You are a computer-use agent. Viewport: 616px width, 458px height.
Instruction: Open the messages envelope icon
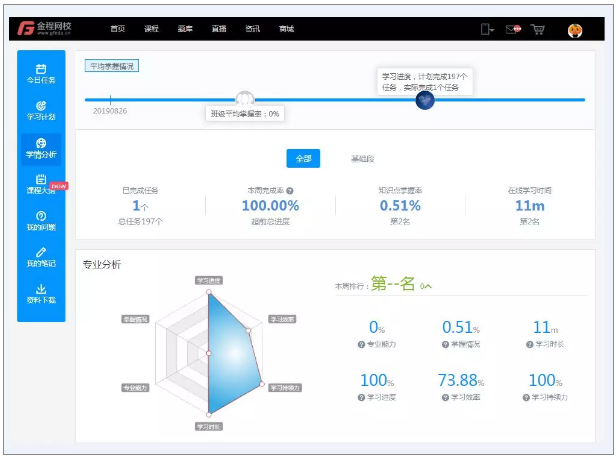(x=513, y=30)
